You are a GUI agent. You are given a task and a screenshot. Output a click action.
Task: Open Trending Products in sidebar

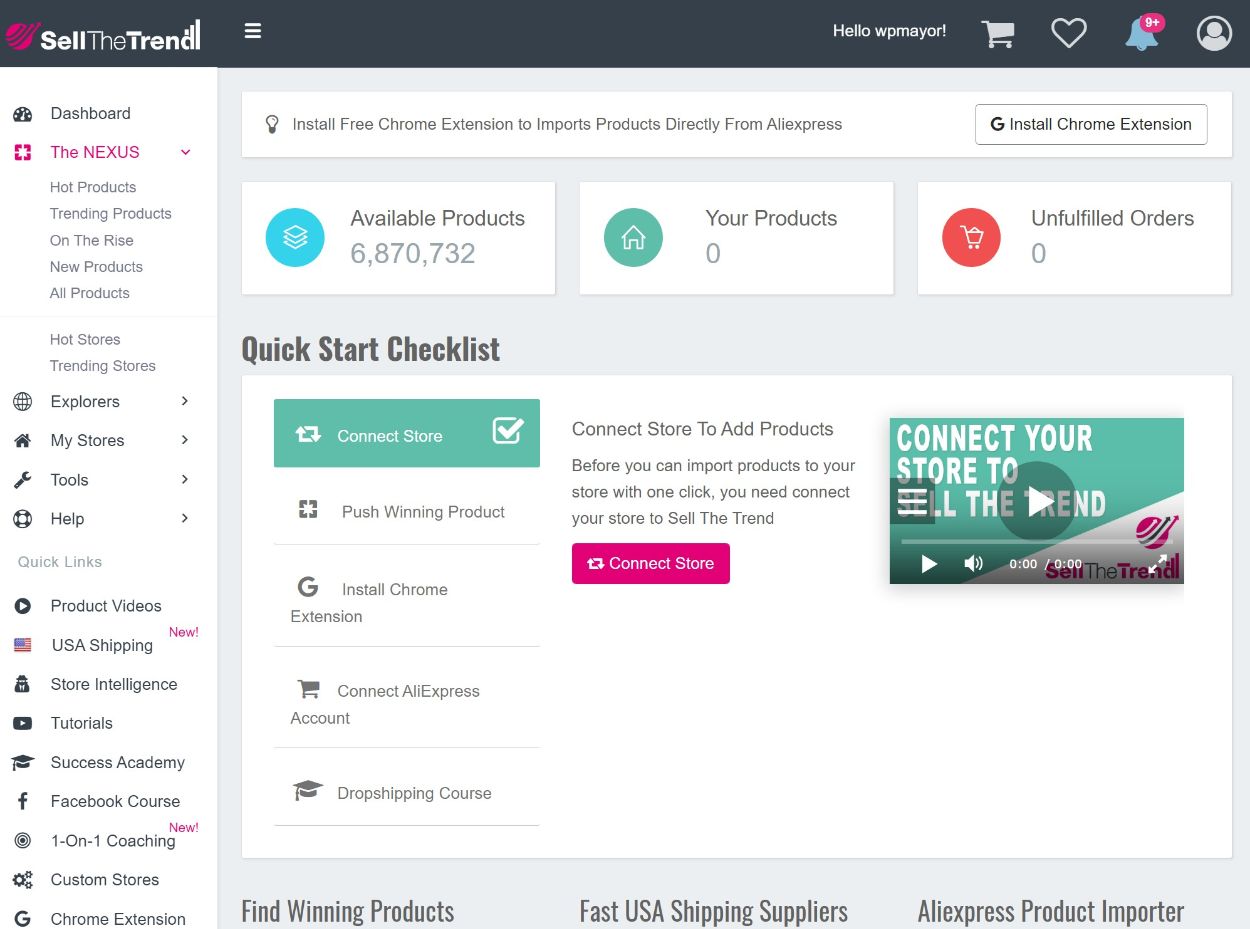111,214
